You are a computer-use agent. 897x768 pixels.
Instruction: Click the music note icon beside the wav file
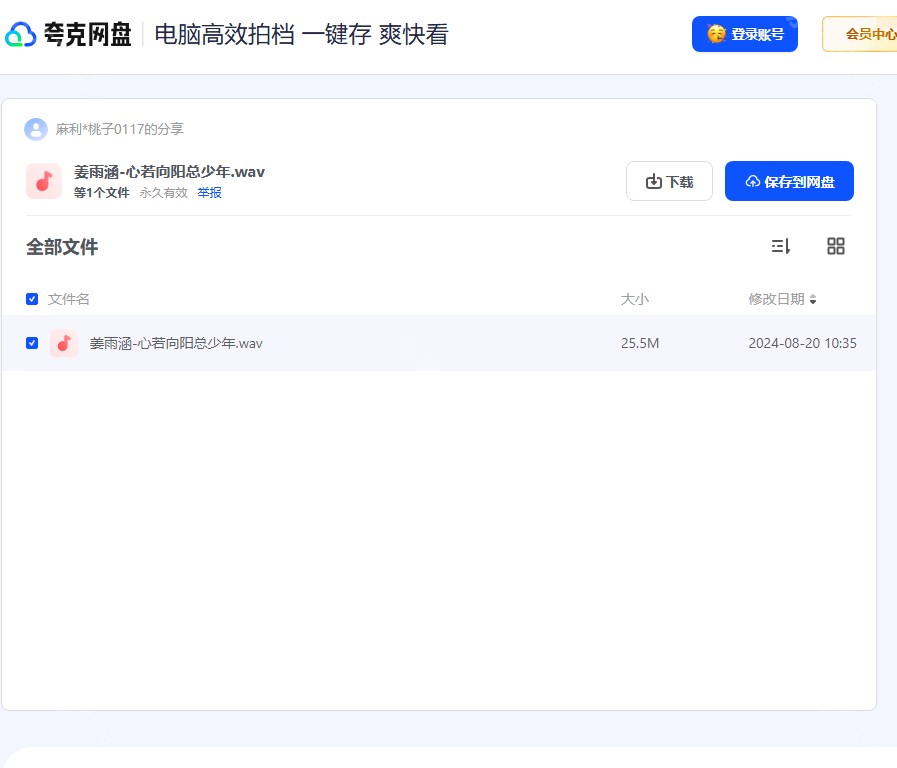64,343
